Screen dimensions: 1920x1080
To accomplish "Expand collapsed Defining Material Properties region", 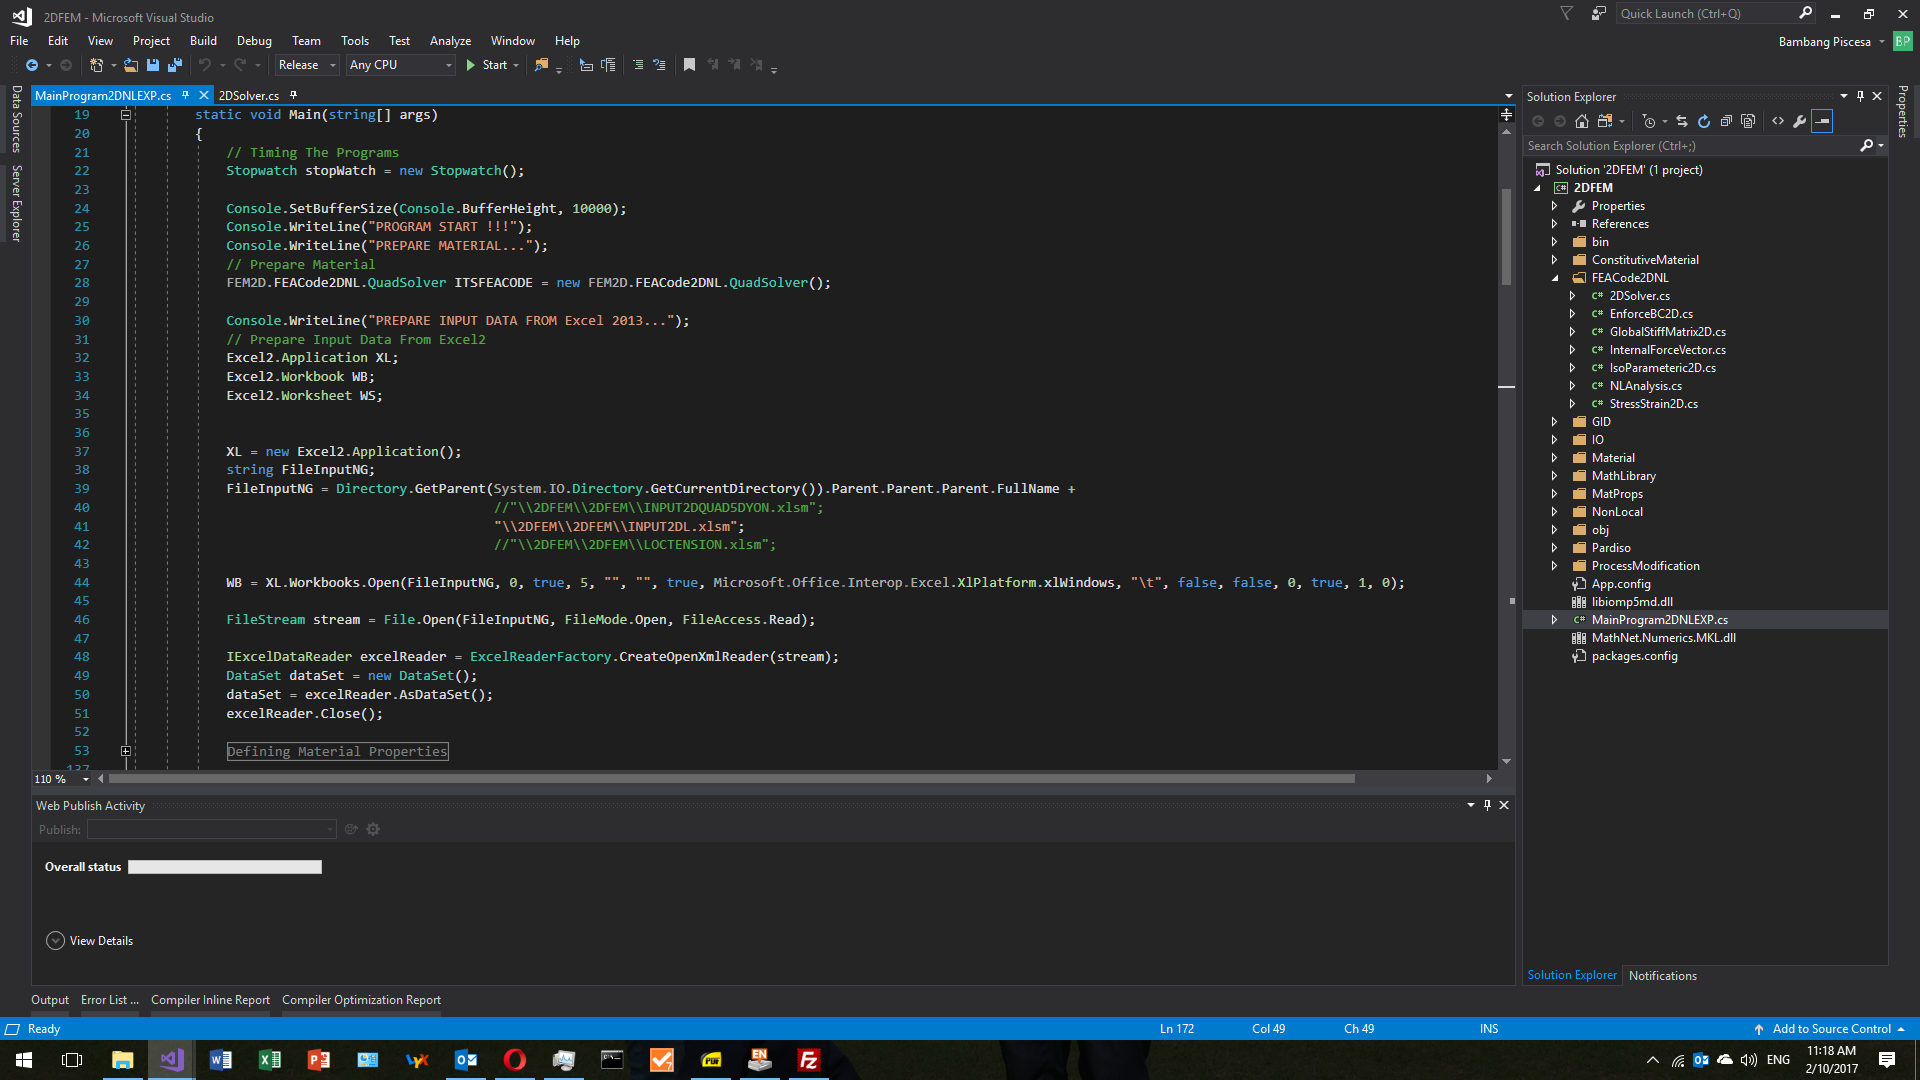I will click(x=126, y=751).
